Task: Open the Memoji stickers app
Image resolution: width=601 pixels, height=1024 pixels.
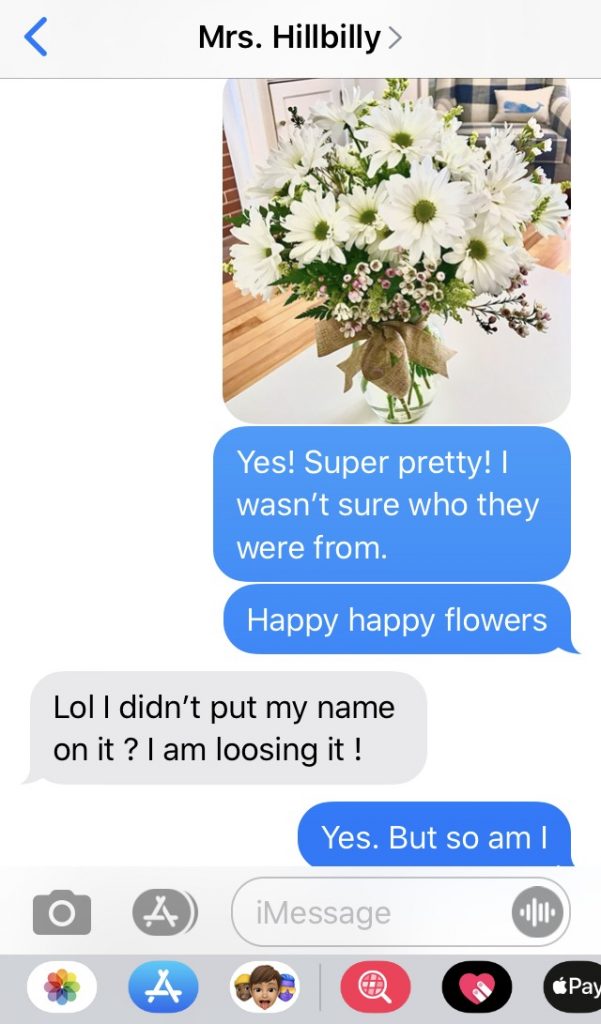Action: pyautogui.click(x=265, y=986)
